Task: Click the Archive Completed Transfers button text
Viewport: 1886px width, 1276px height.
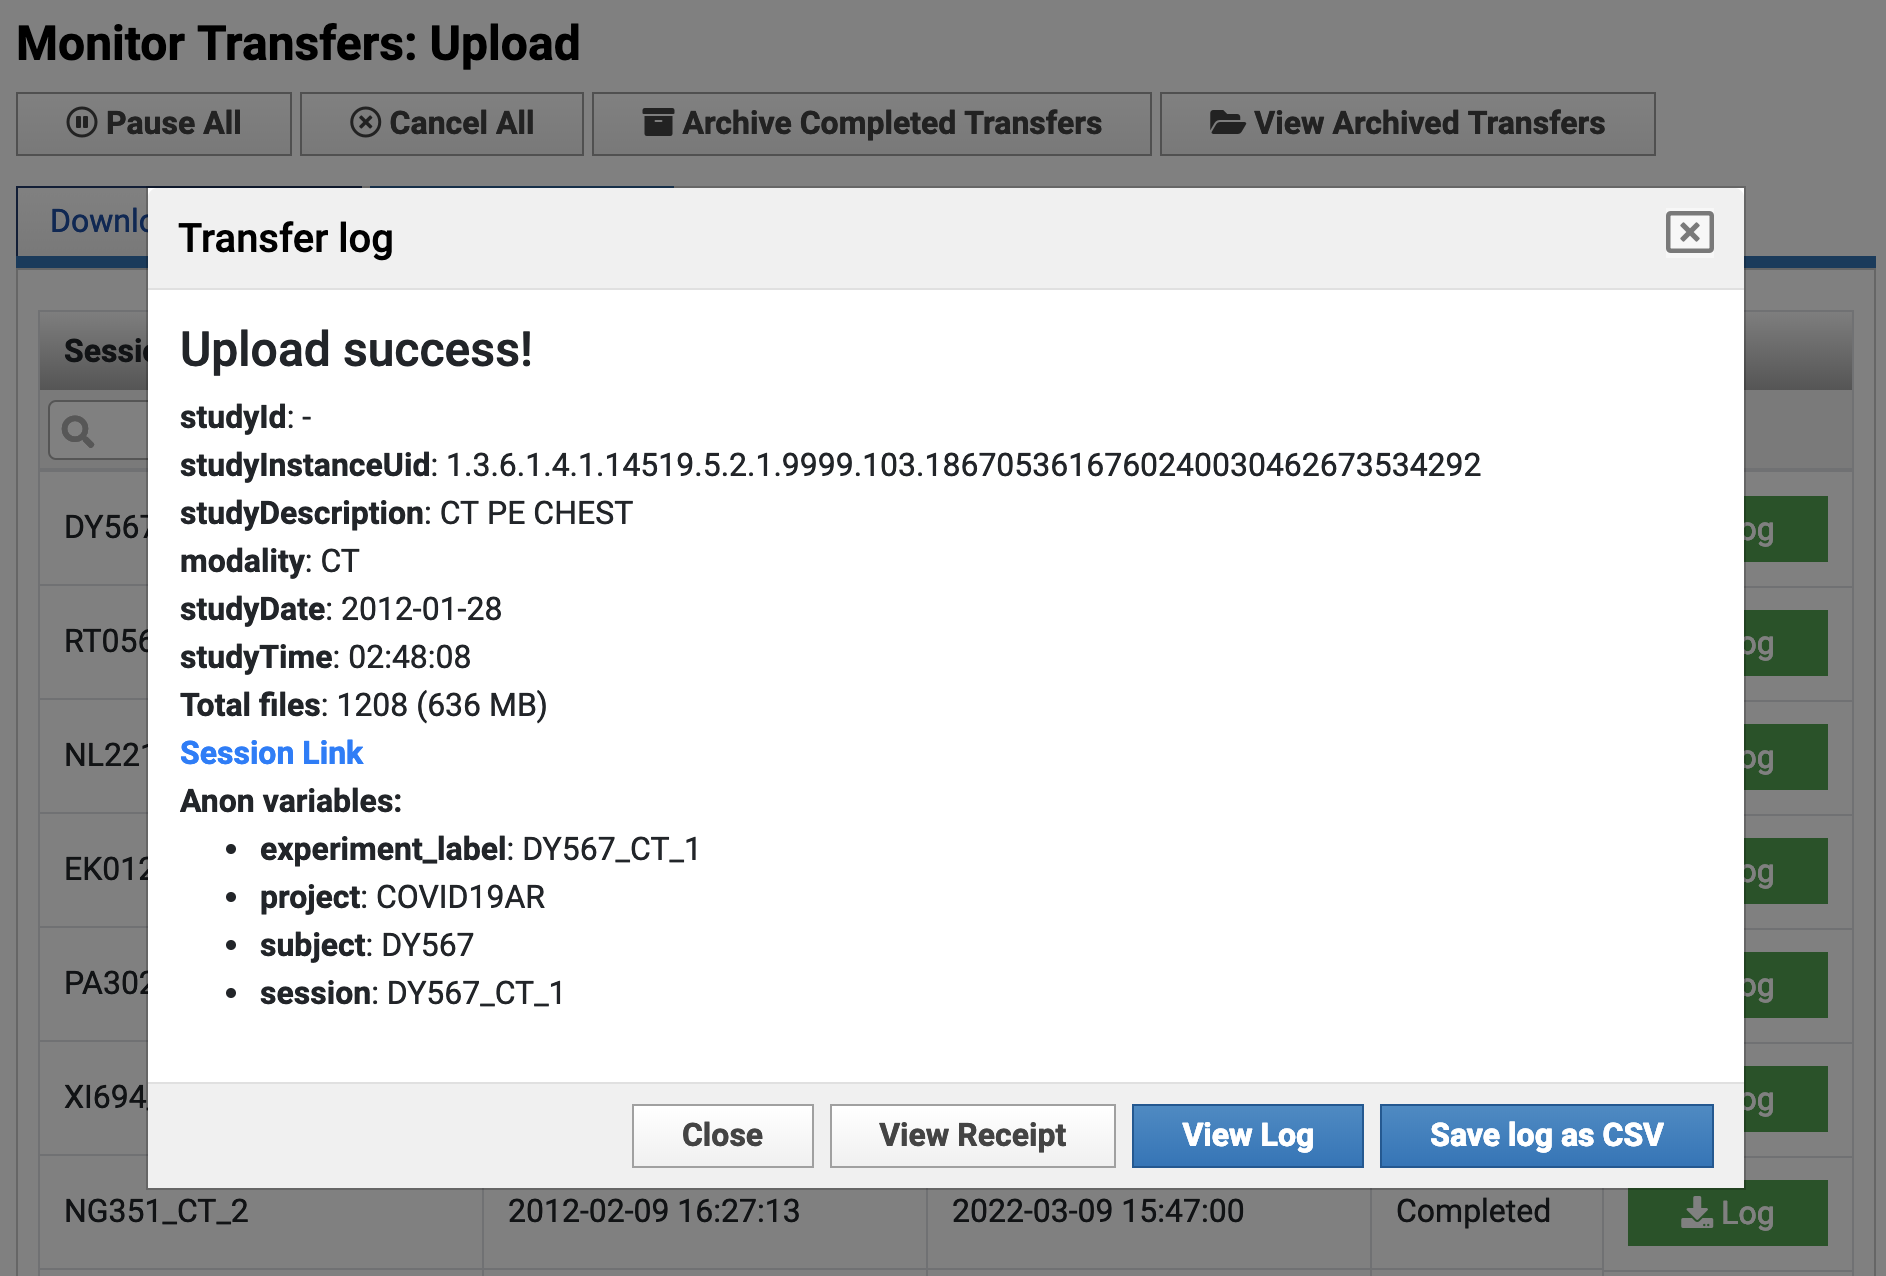Action: click(x=891, y=123)
